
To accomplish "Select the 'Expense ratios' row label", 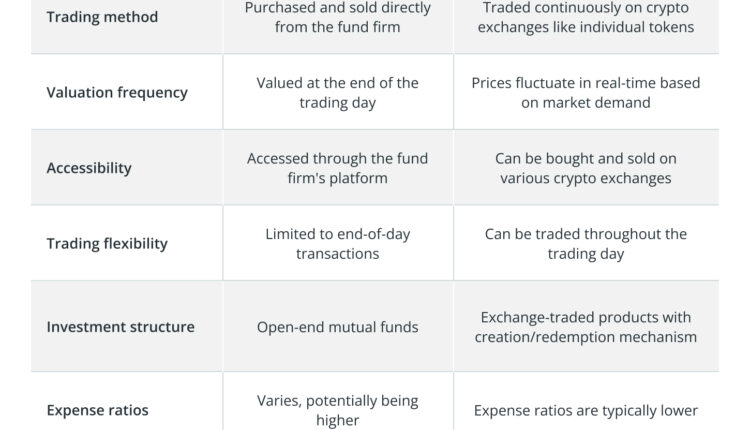I will click(98, 410).
